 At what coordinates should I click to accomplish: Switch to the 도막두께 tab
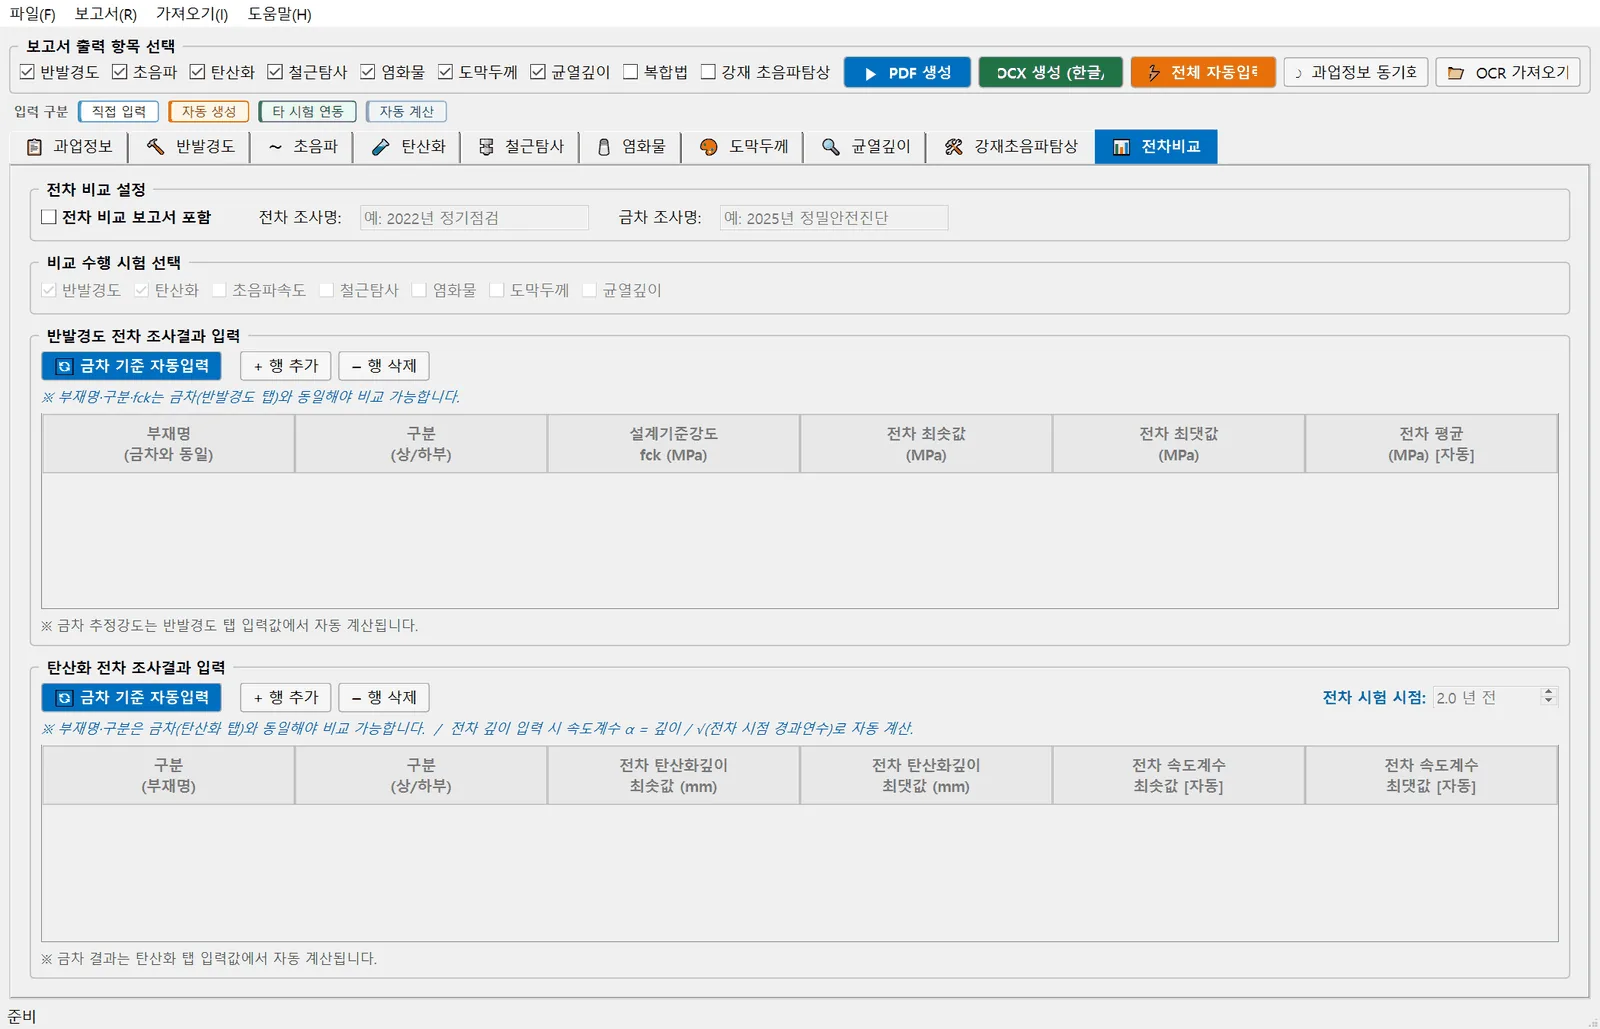point(743,147)
